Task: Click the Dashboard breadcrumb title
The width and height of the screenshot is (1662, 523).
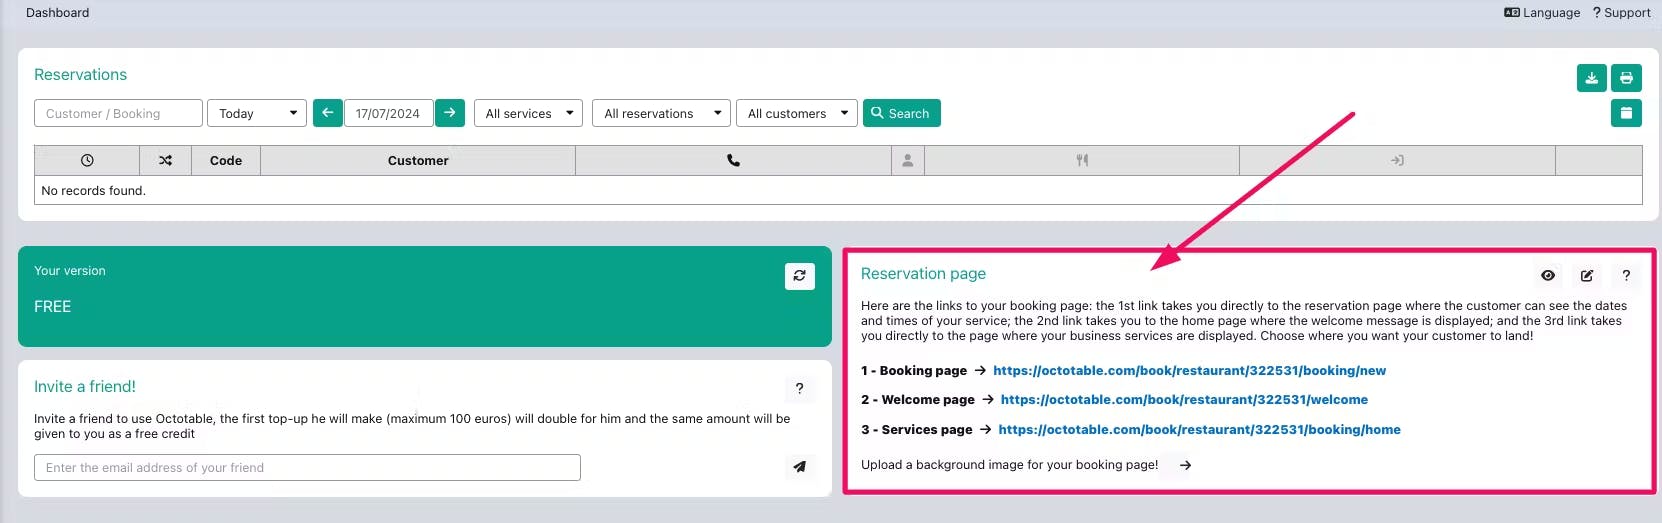Action: [57, 13]
